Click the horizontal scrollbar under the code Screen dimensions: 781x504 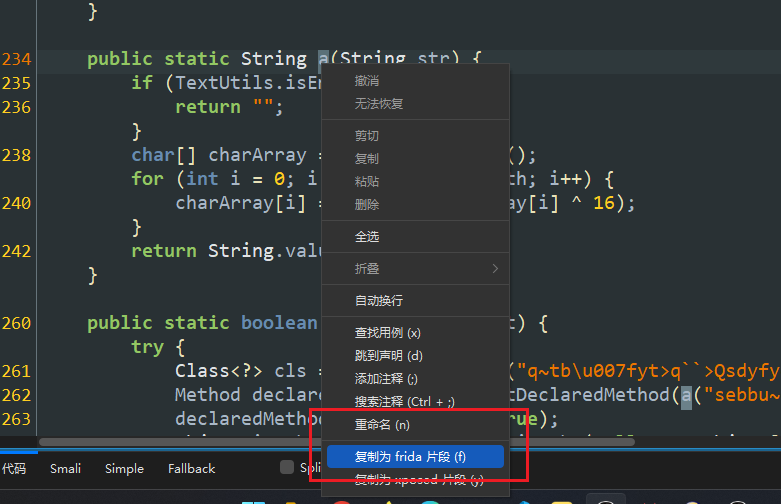(337, 442)
